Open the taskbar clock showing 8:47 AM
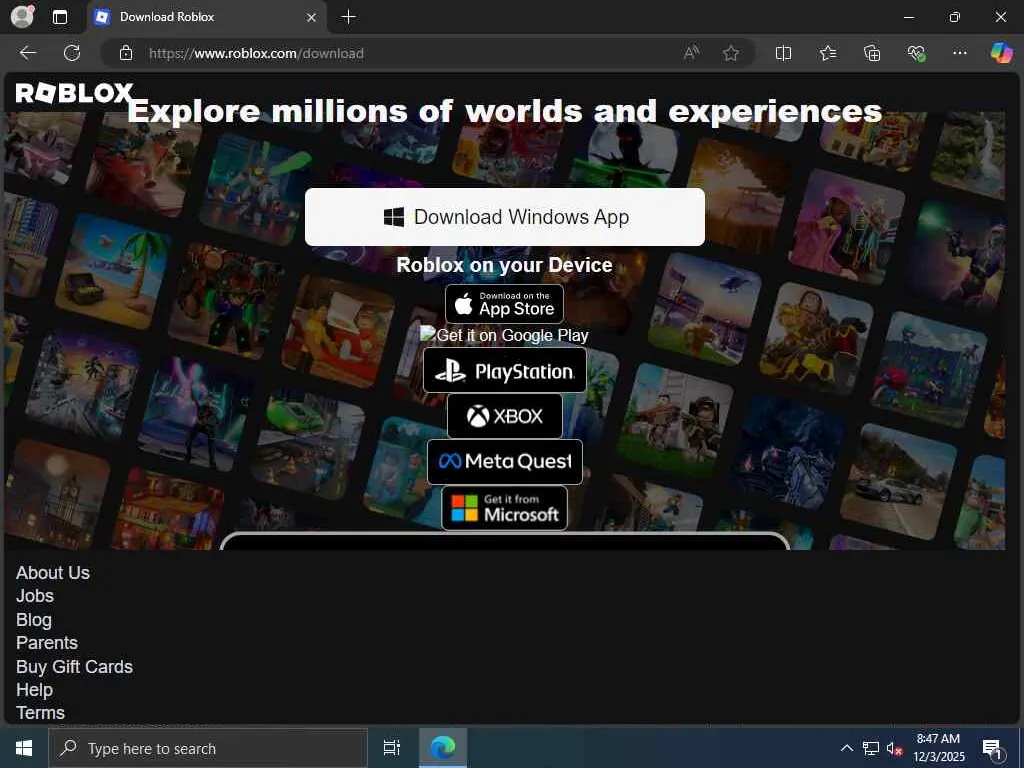Screen dimensions: 1024x768 938,748
